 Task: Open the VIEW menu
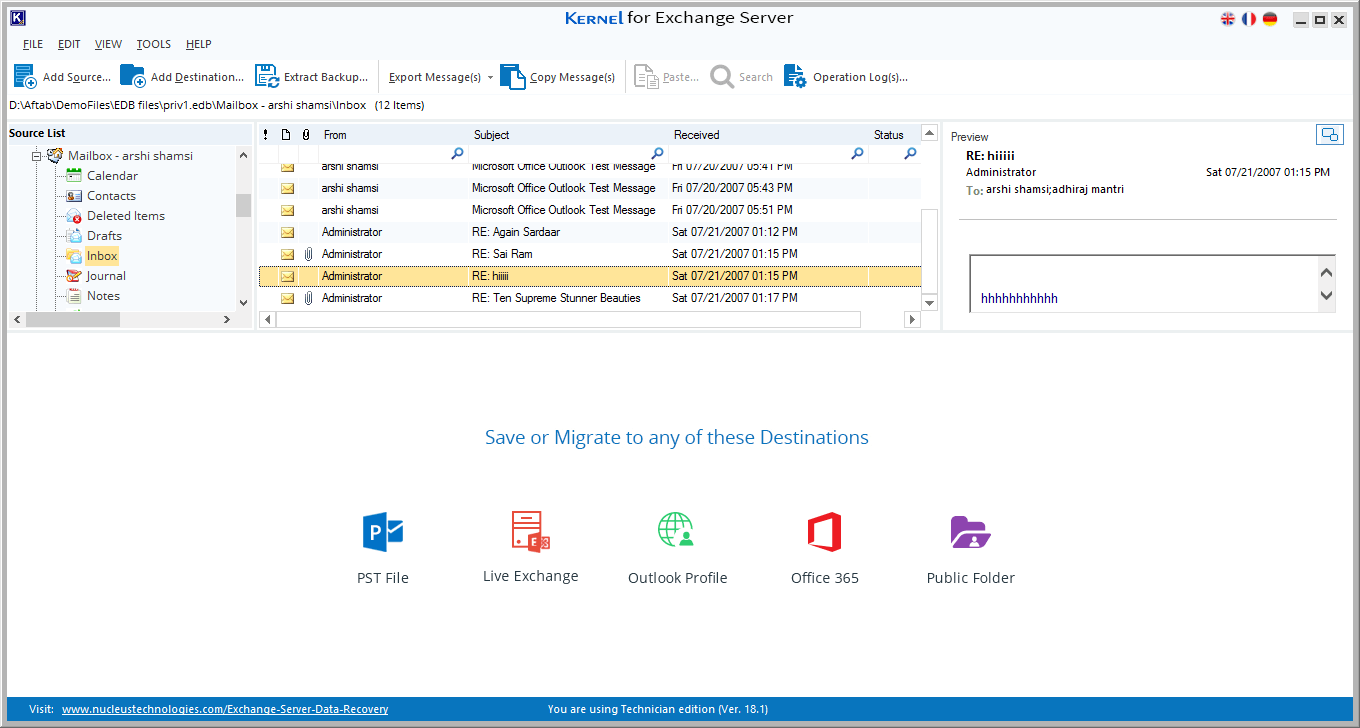(x=108, y=44)
